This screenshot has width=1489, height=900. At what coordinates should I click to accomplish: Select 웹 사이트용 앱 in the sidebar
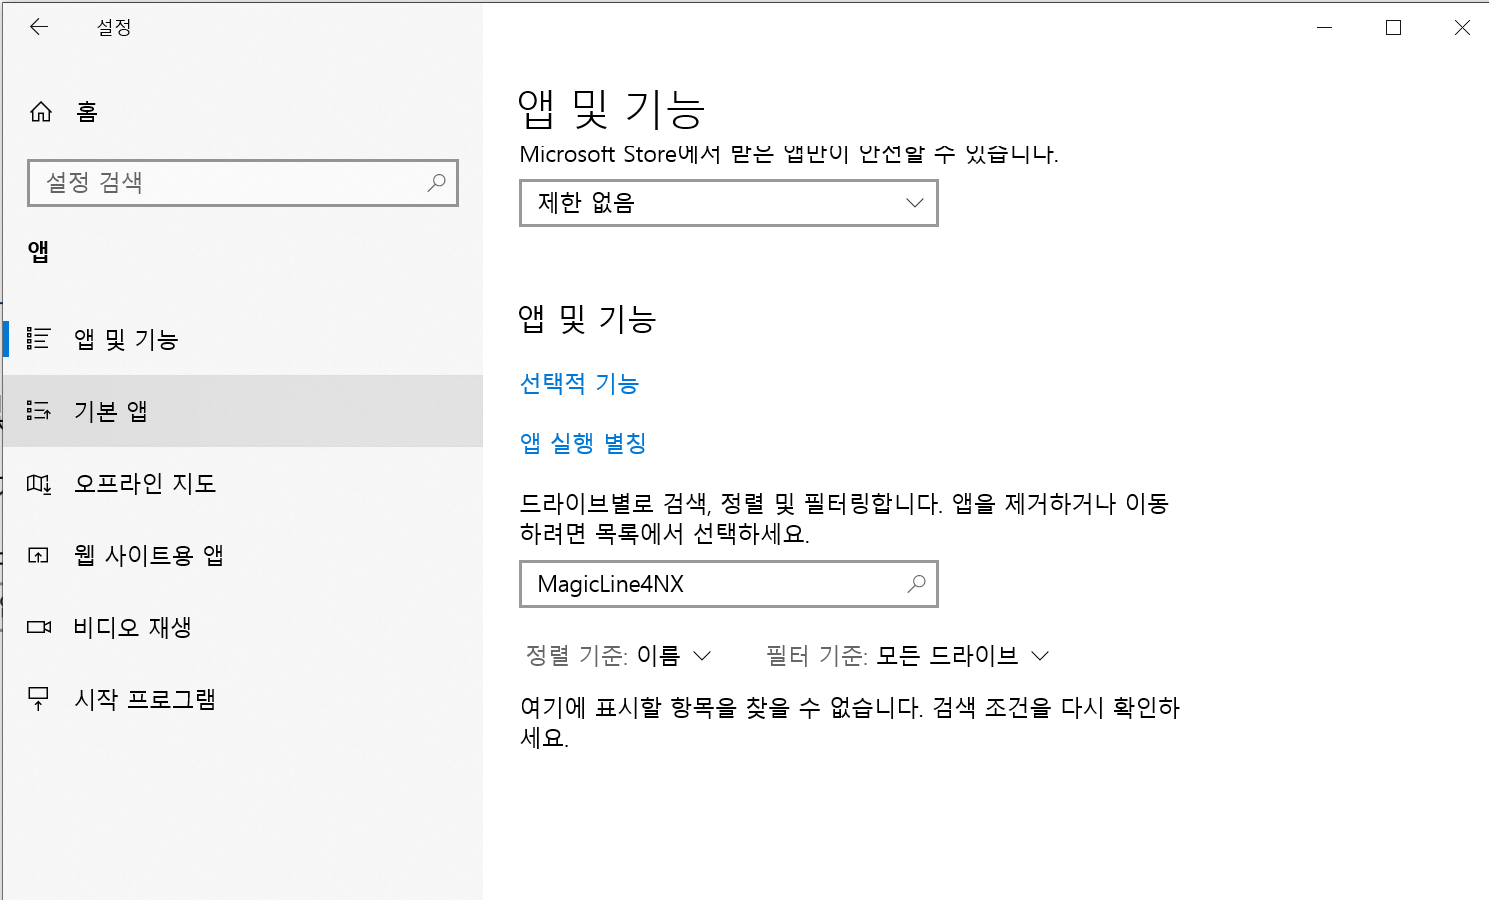[150, 555]
